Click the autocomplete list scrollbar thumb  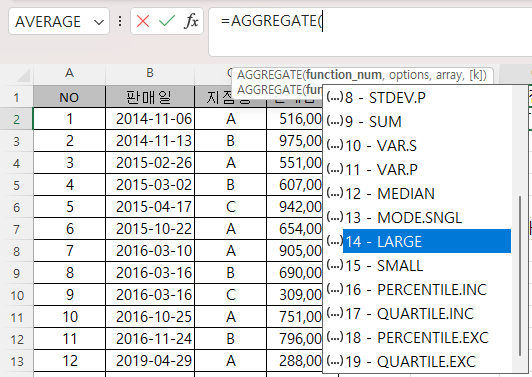pos(519,276)
